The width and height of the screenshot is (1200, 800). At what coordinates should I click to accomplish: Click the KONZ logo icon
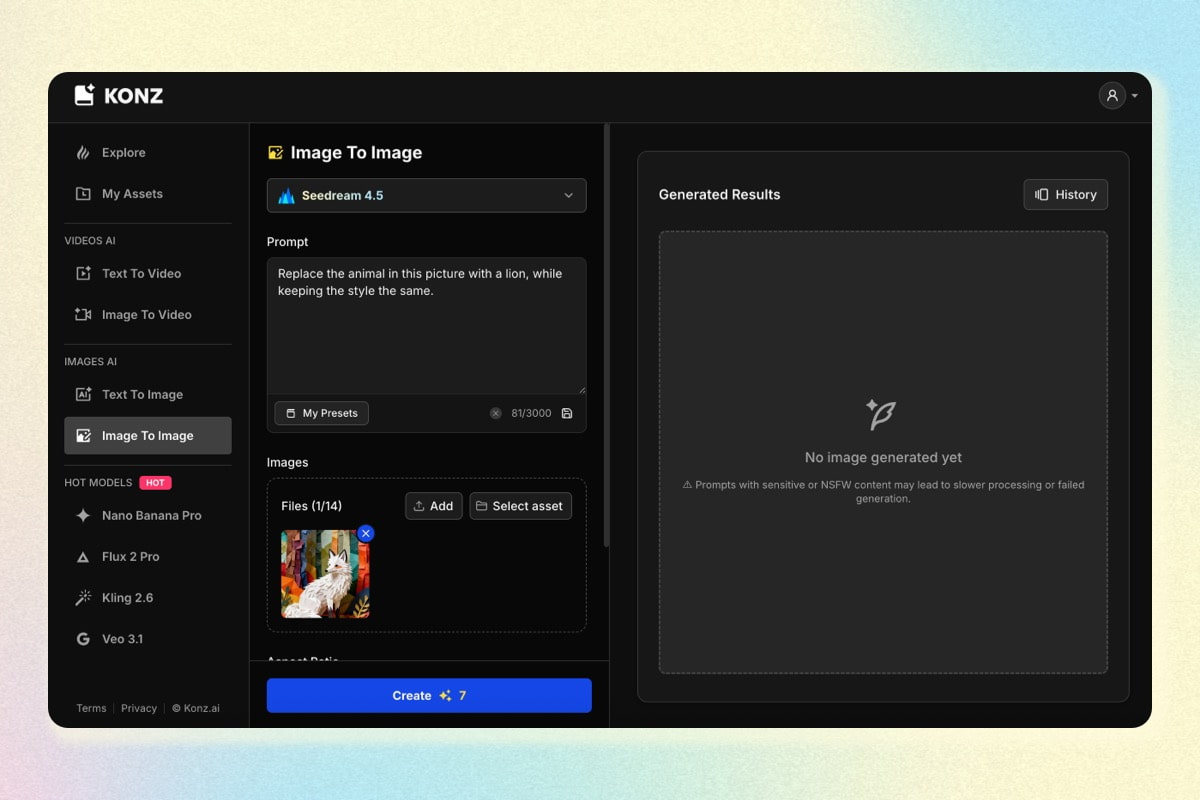click(84, 95)
